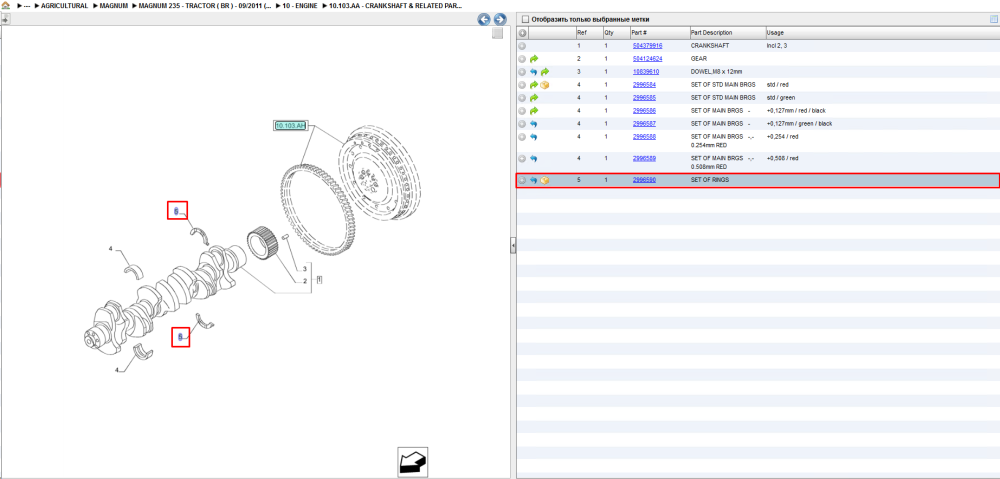
Task: Select the SET OF RINGS description
Action: (x=710, y=181)
